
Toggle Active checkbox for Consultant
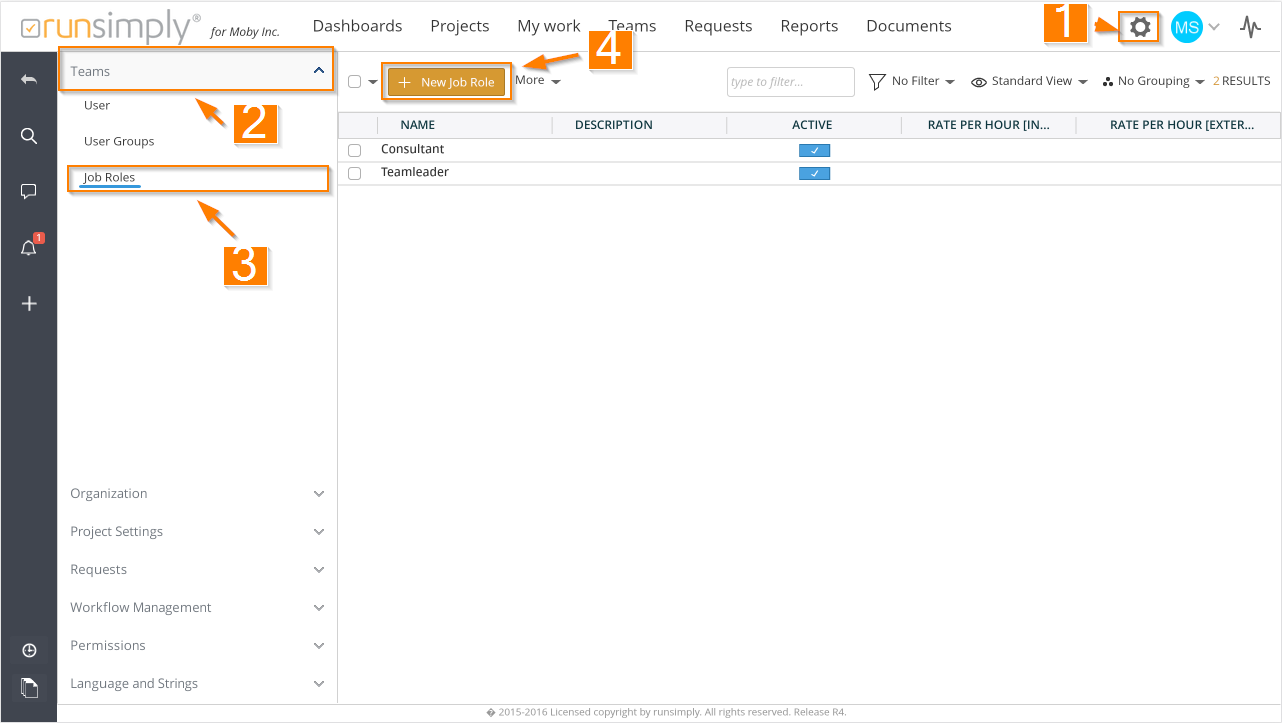[814, 151]
